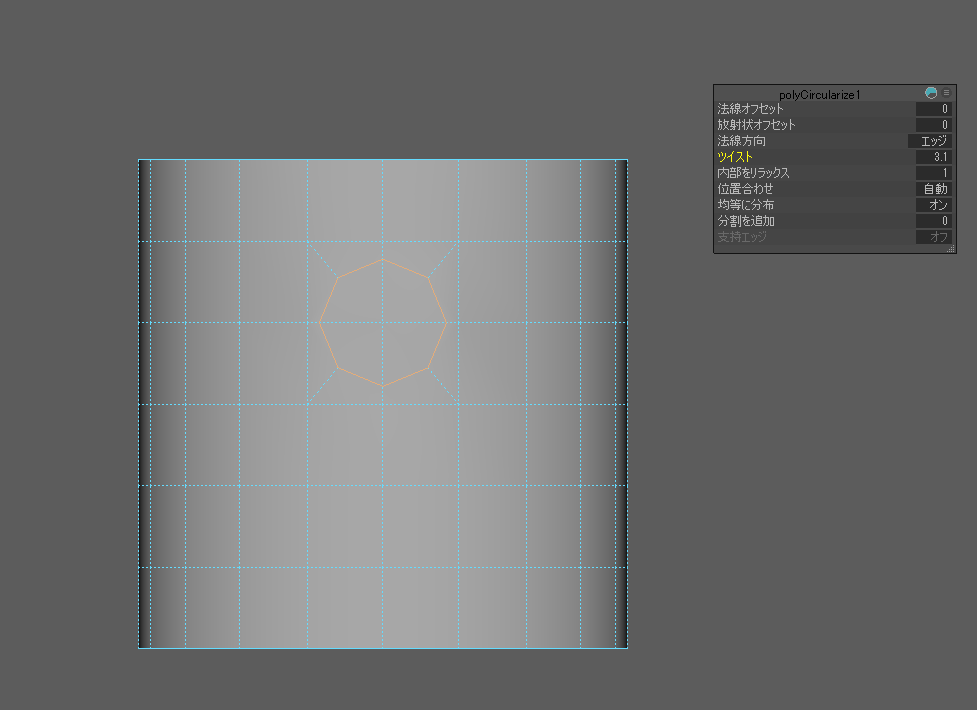Screen dimensions: 977x710
Task: Click the 分割を追加 value field
Action: click(x=933, y=221)
